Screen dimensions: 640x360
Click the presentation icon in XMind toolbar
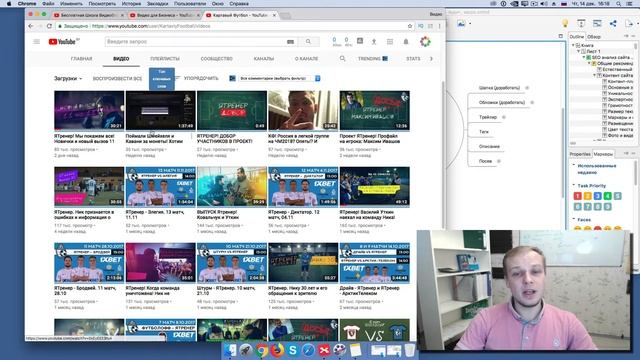click(x=581, y=24)
